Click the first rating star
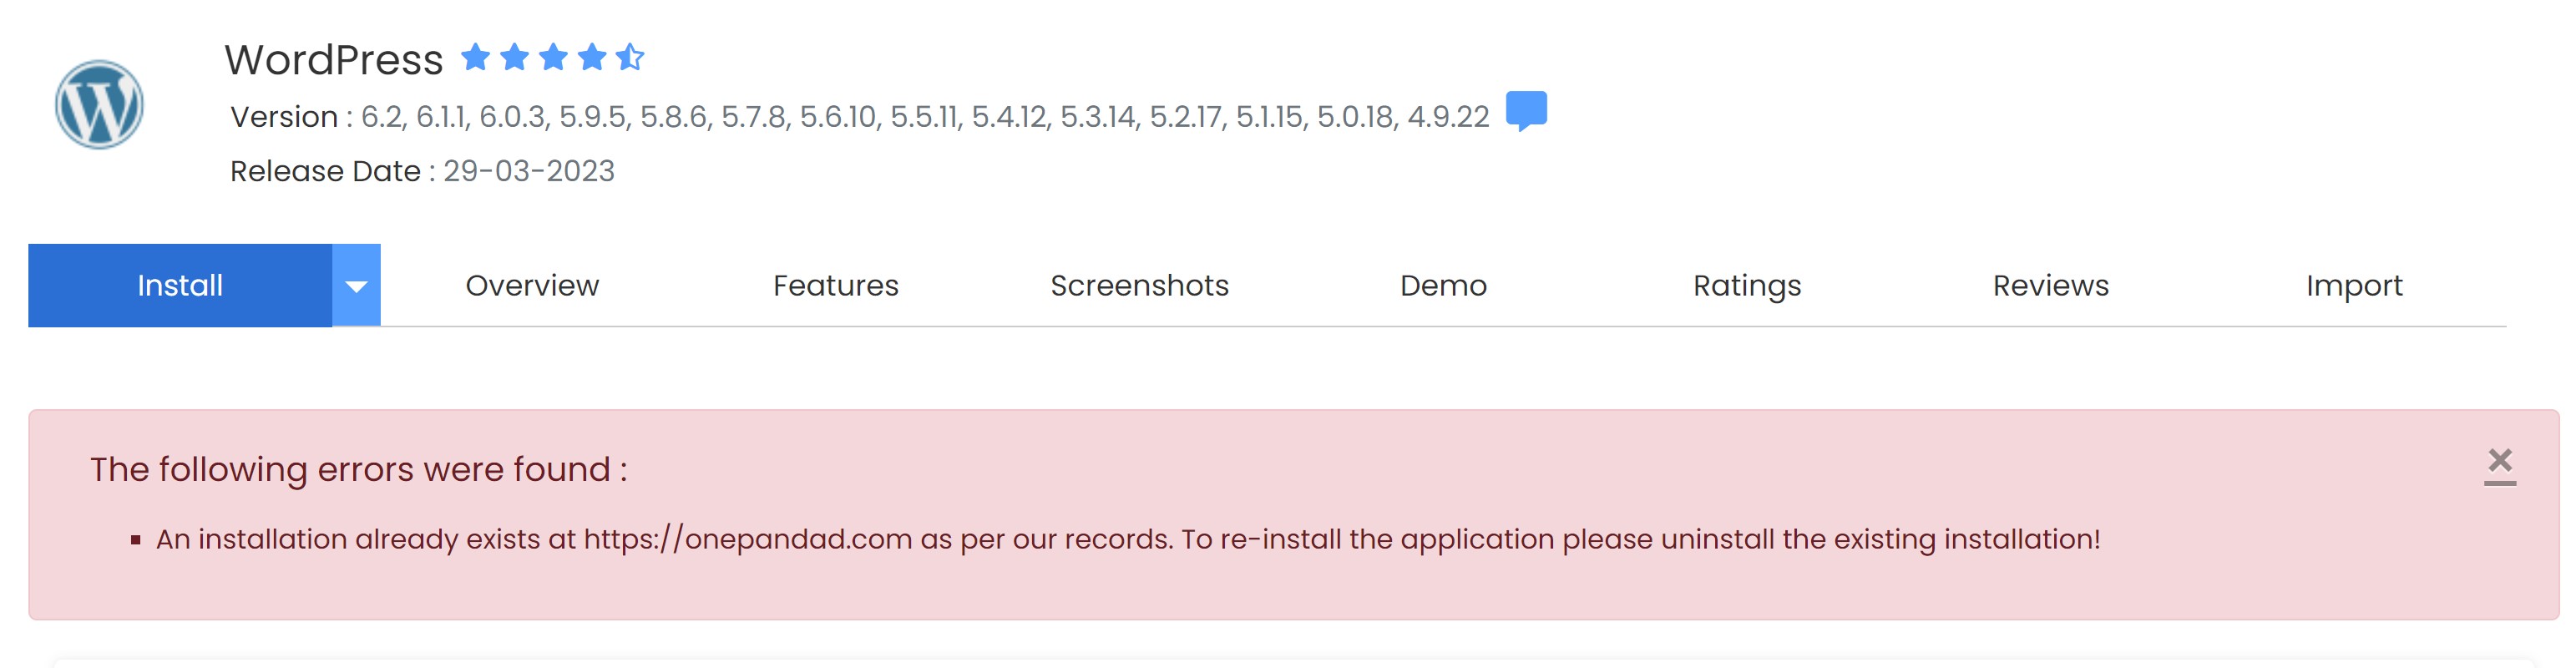This screenshot has height=668, width=2576. coord(475,57)
